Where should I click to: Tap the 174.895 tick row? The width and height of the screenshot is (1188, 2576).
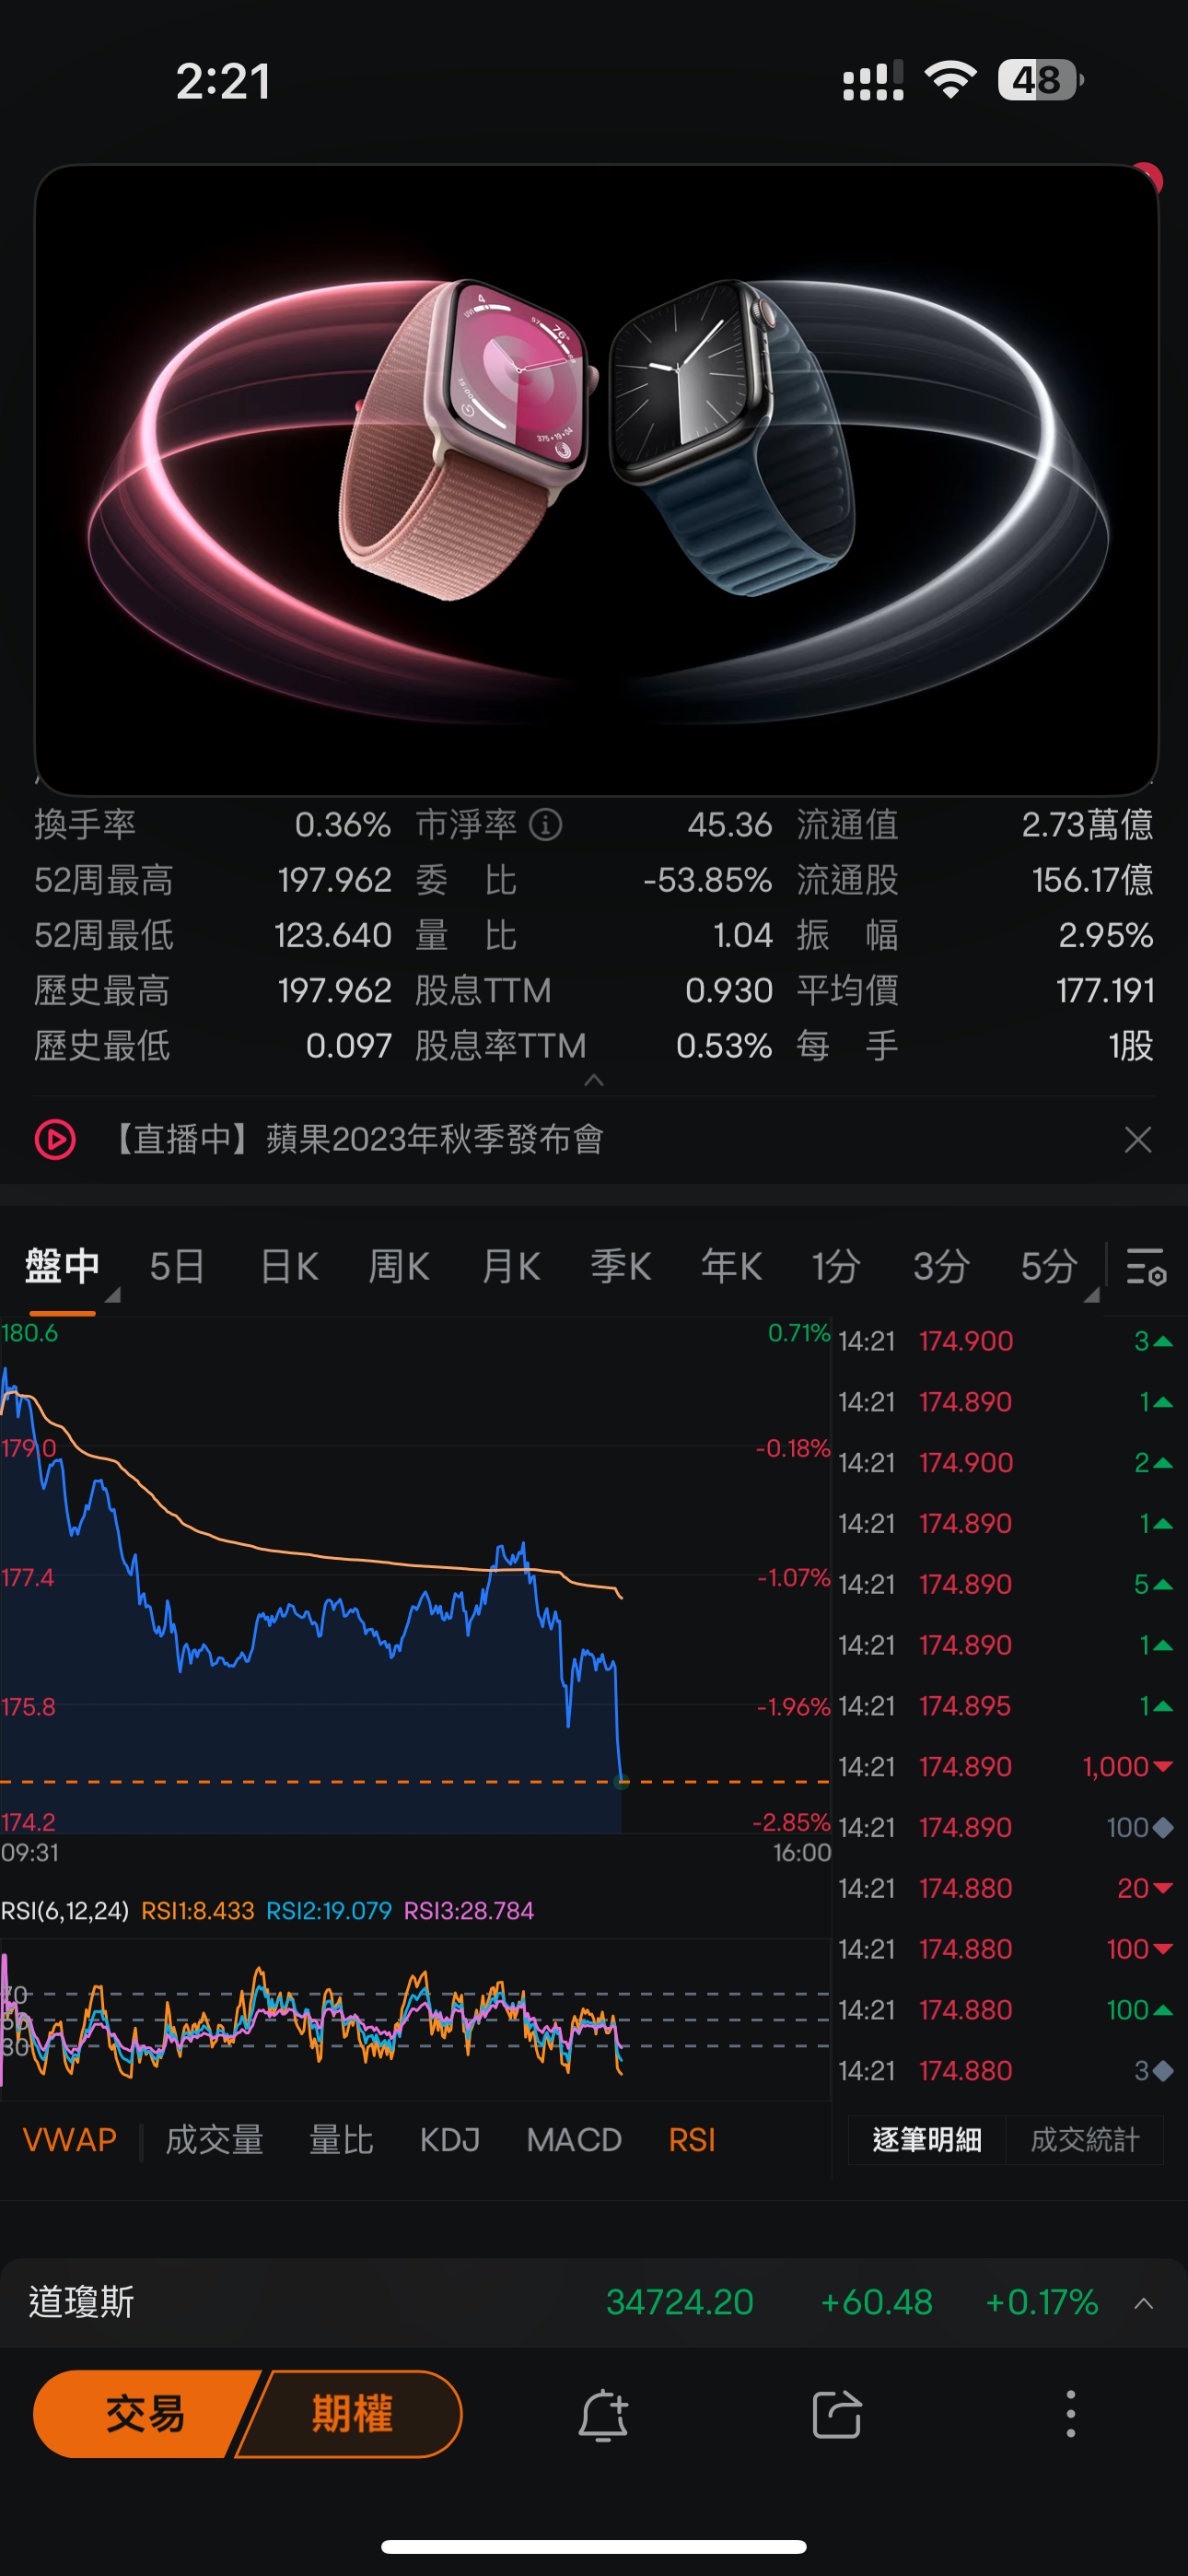[x=1005, y=1706]
